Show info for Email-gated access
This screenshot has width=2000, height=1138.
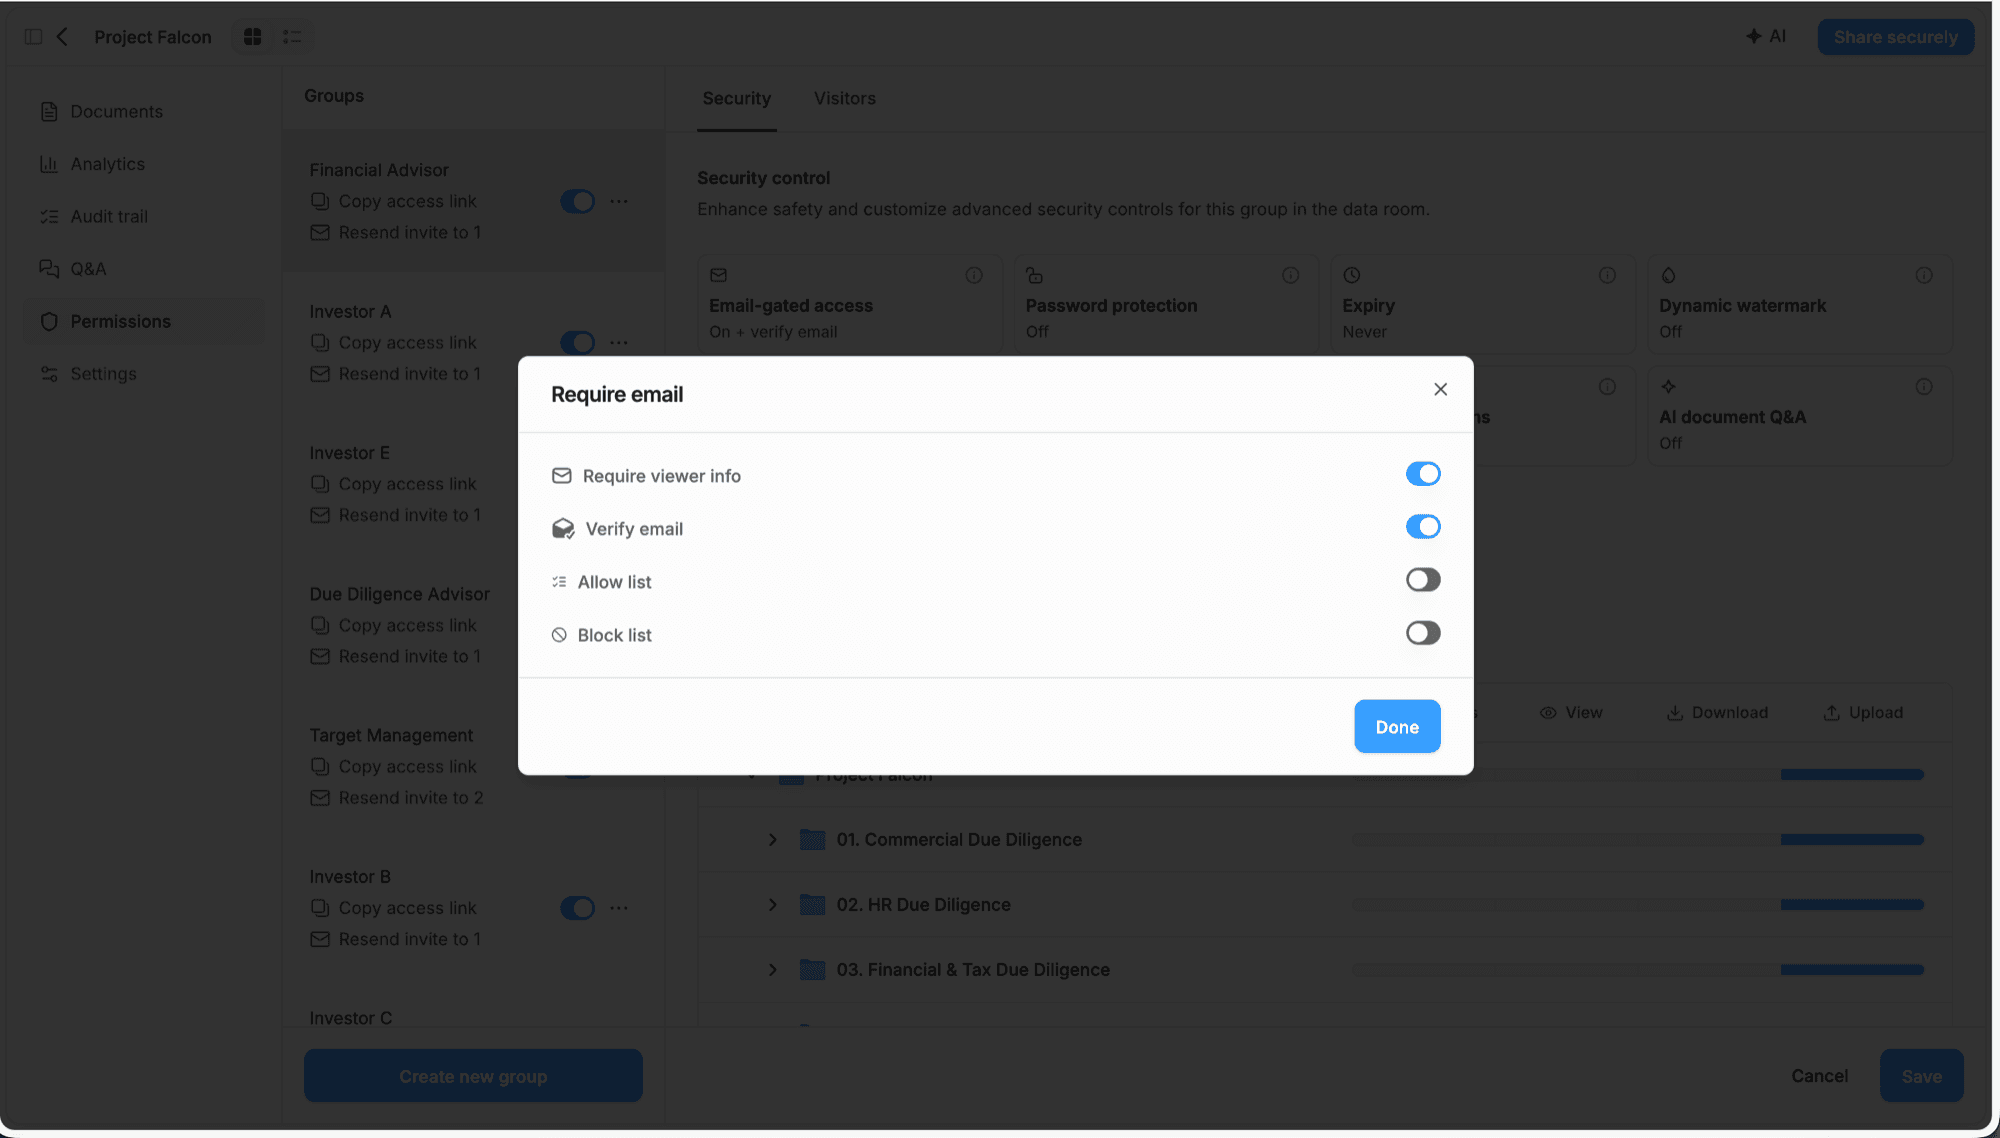pos(974,275)
